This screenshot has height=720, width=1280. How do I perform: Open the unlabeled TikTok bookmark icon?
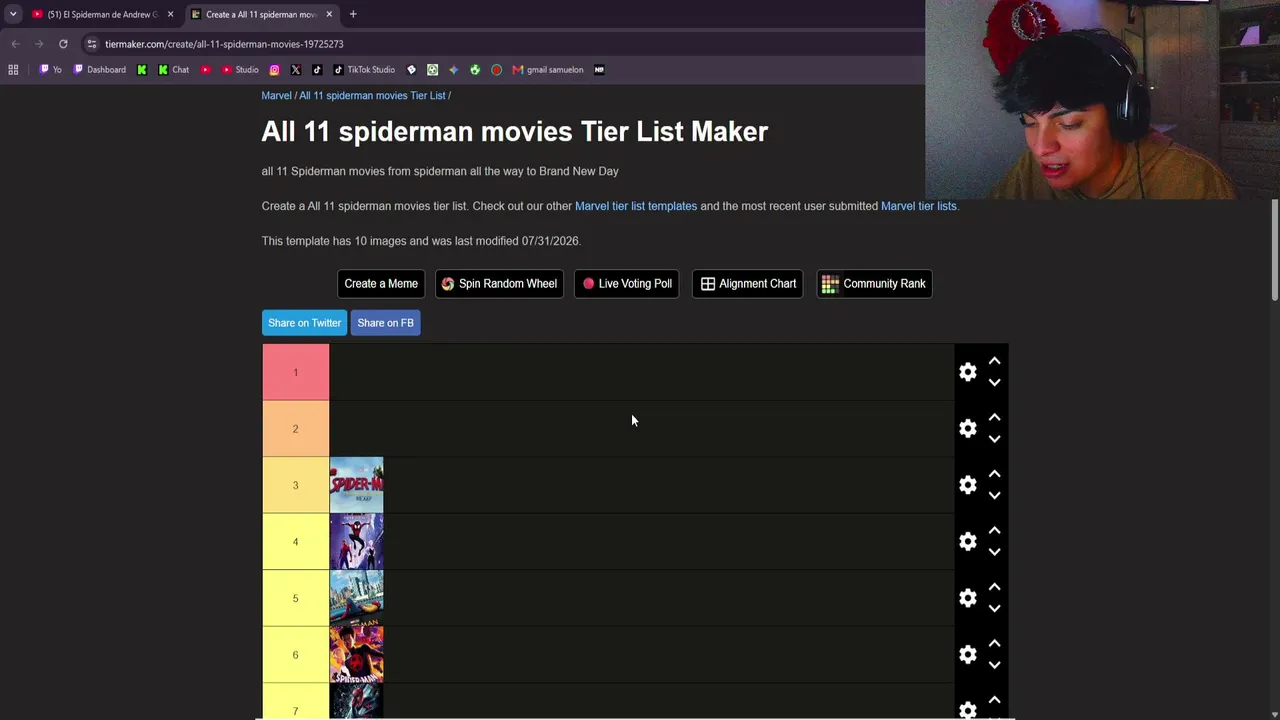317,70
